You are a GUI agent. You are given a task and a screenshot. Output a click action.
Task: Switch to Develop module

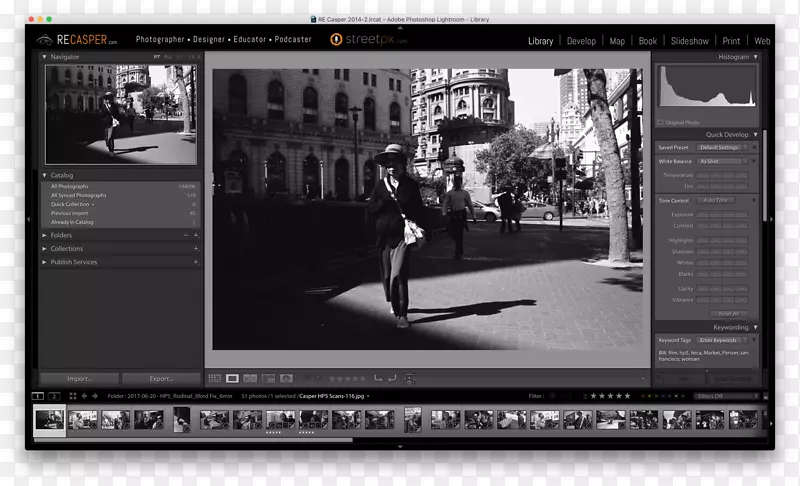pos(581,41)
